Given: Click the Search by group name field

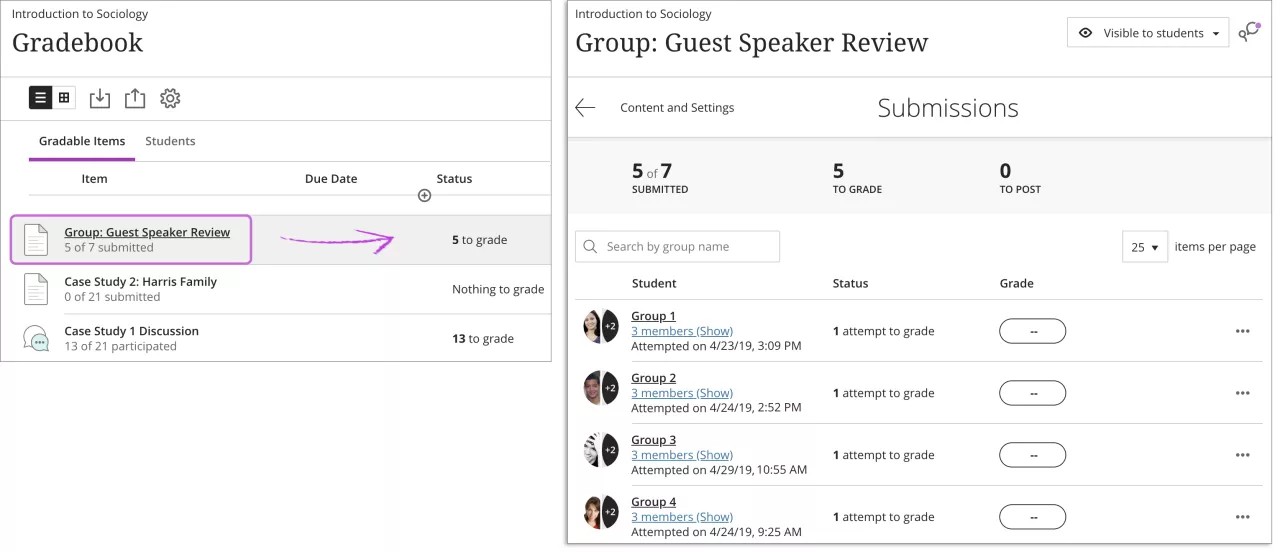Looking at the screenshot, I should point(677,247).
